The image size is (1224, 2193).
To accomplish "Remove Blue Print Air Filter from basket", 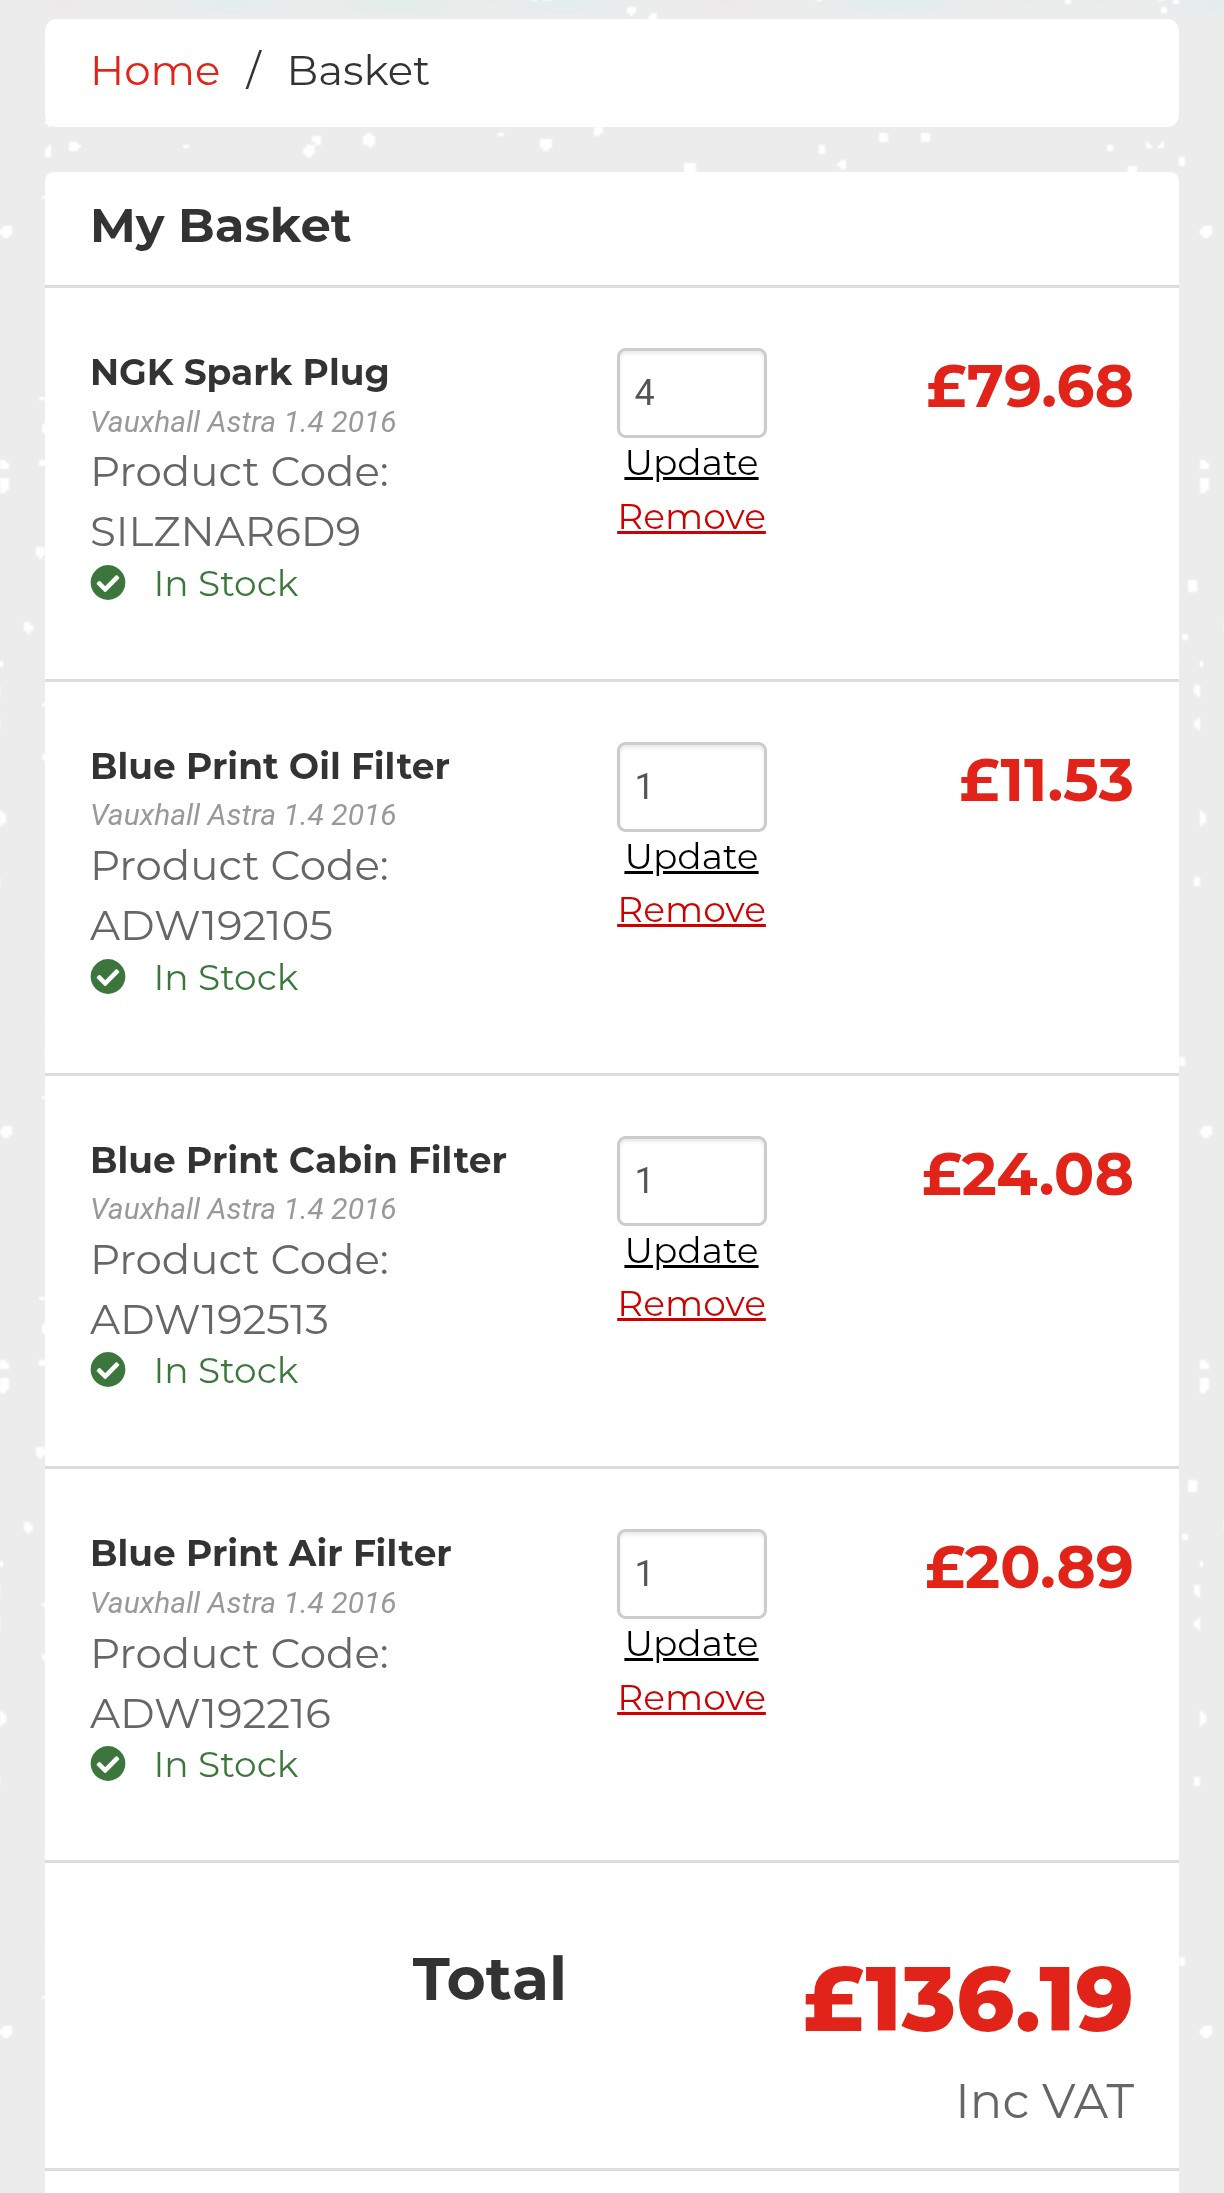I will (691, 1698).
